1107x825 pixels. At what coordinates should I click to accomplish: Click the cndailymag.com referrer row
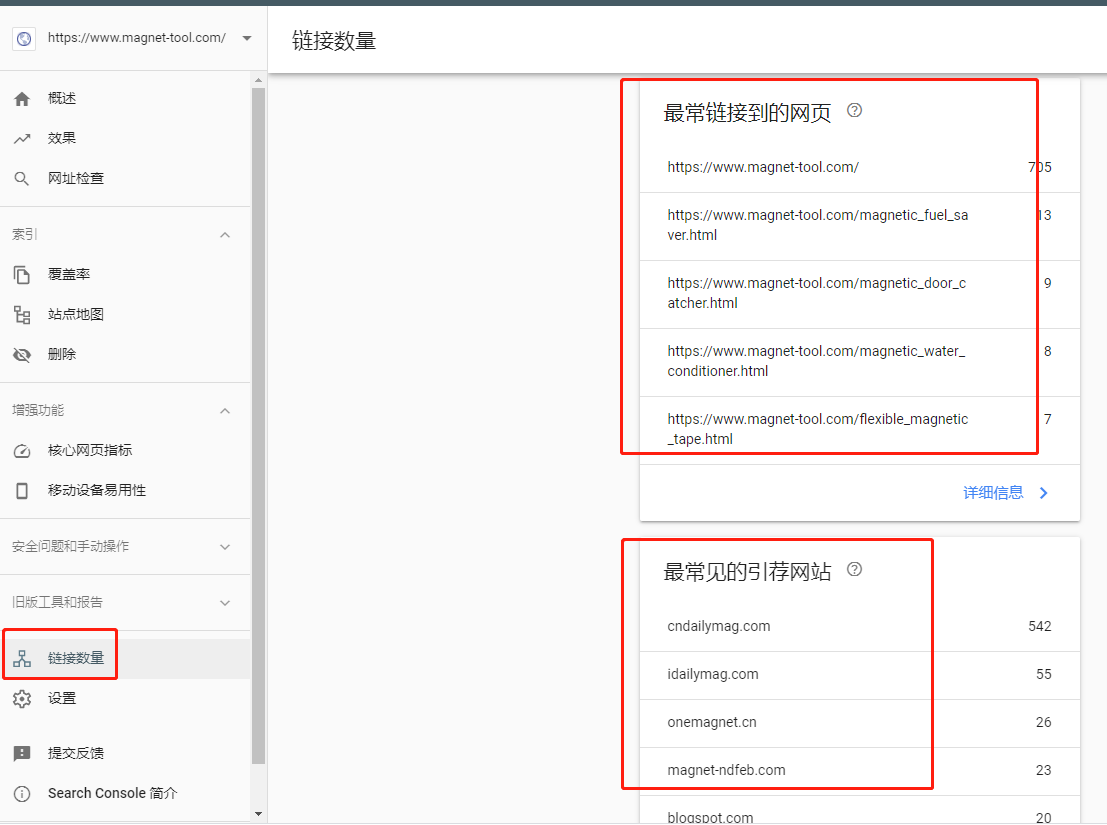(859, 627)
